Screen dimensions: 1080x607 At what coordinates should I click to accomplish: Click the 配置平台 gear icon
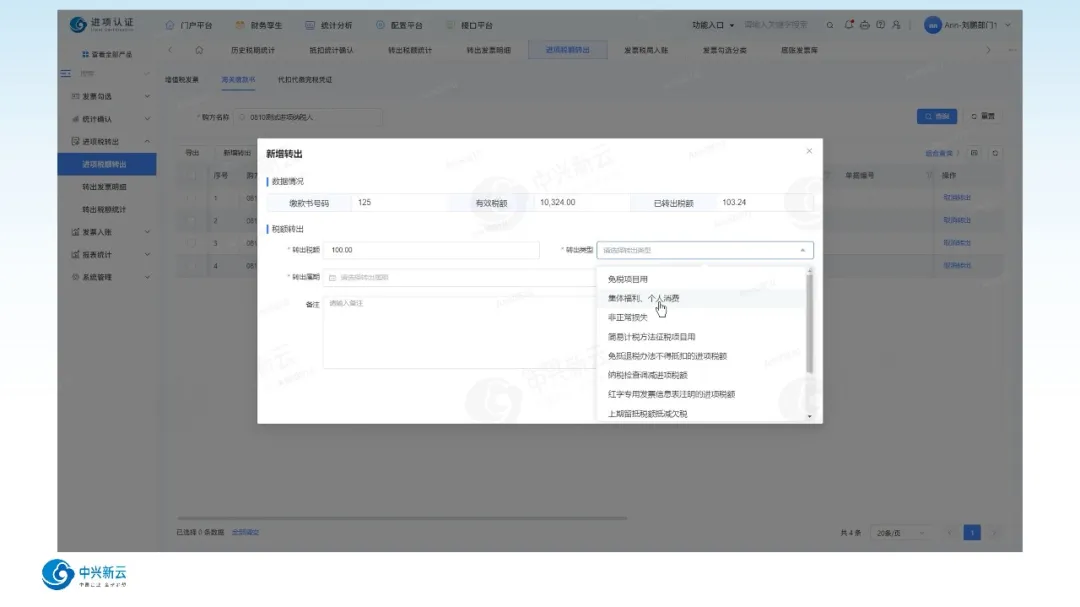(x=380, y=25)
